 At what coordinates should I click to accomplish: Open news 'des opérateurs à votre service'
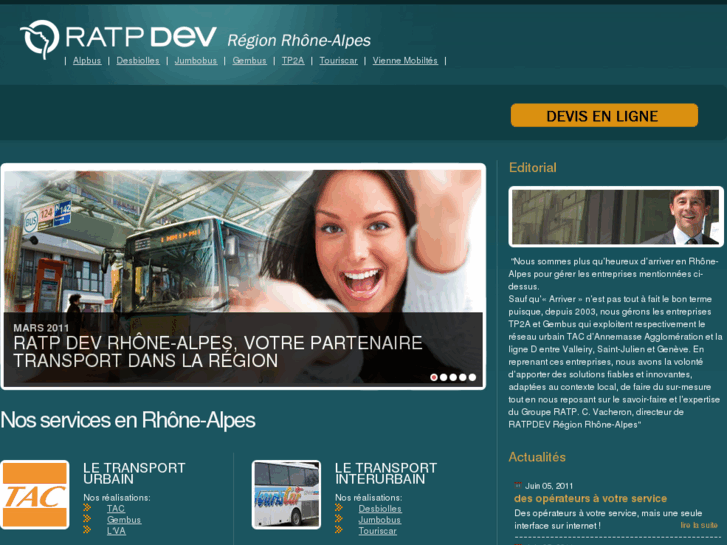point(590,499)
